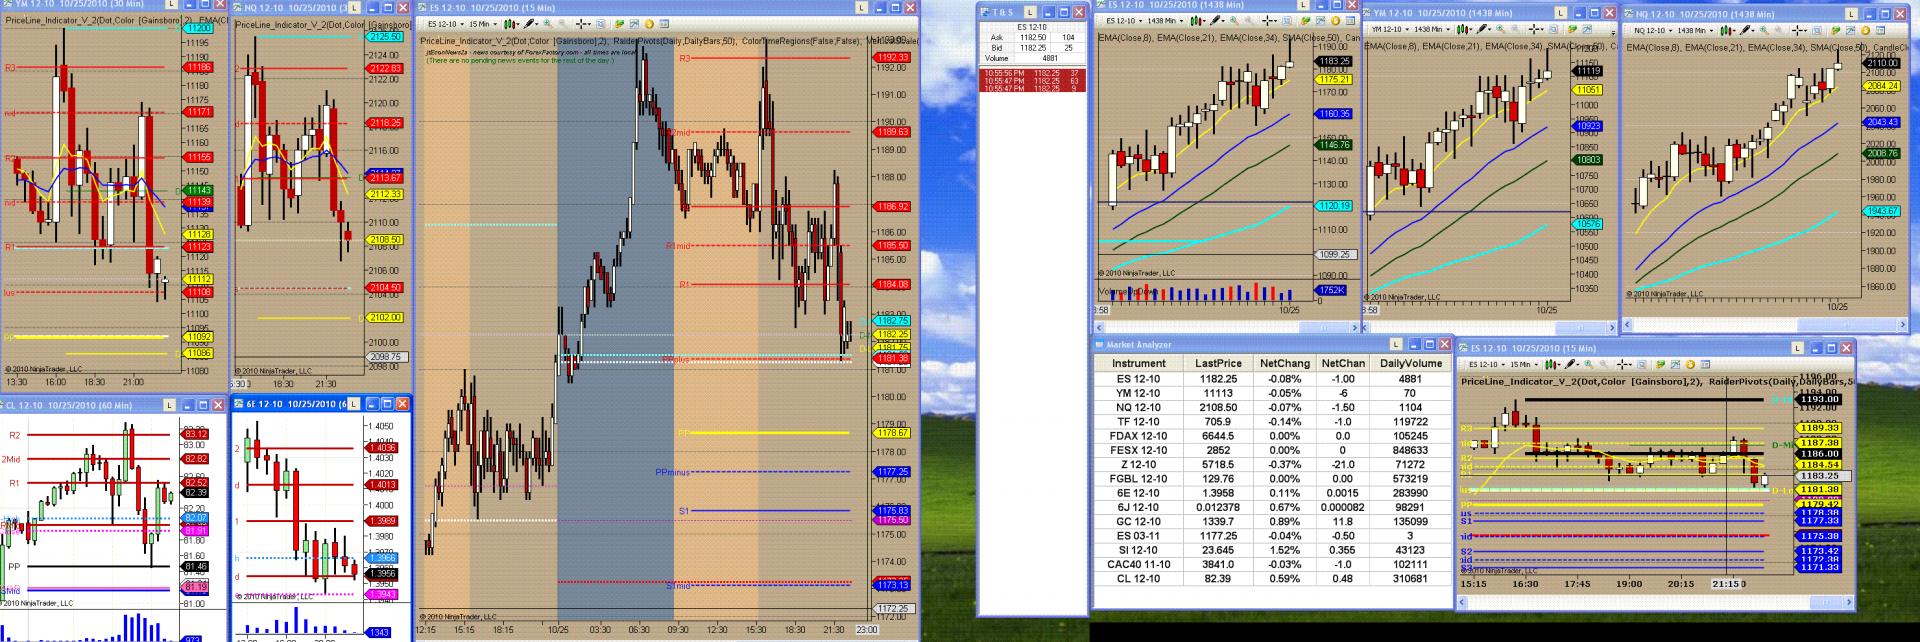Click blue 1175.83 S1 price marker on large ES chart
Image resolution: width=1920 pixels, height=642 pixels.
[x=893, y=510]
